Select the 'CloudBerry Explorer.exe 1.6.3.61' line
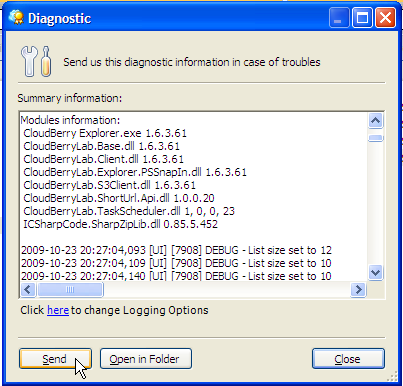The image size is (403, 386). click(105, 133)
